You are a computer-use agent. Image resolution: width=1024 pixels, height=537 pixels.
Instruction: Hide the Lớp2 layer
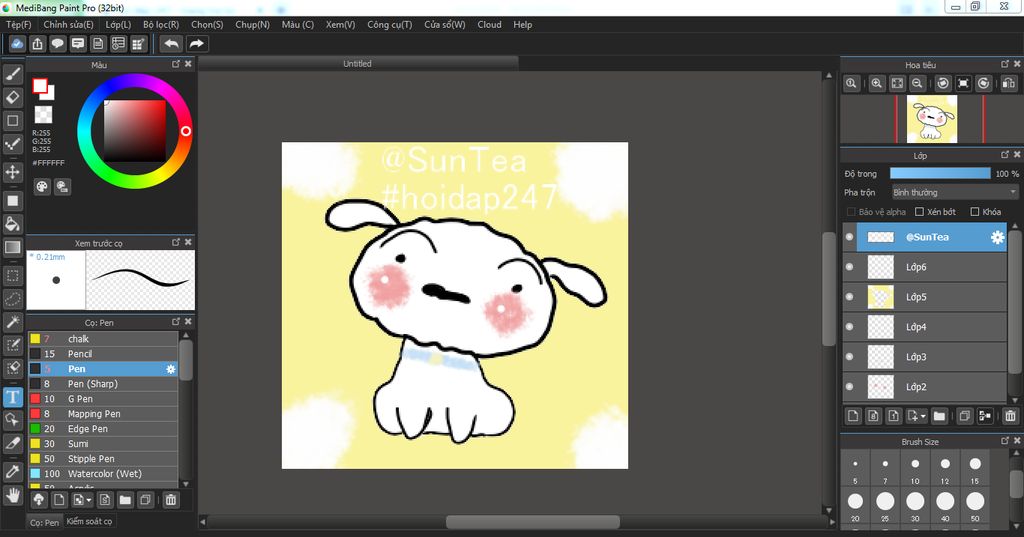click(x=850, y=387)
